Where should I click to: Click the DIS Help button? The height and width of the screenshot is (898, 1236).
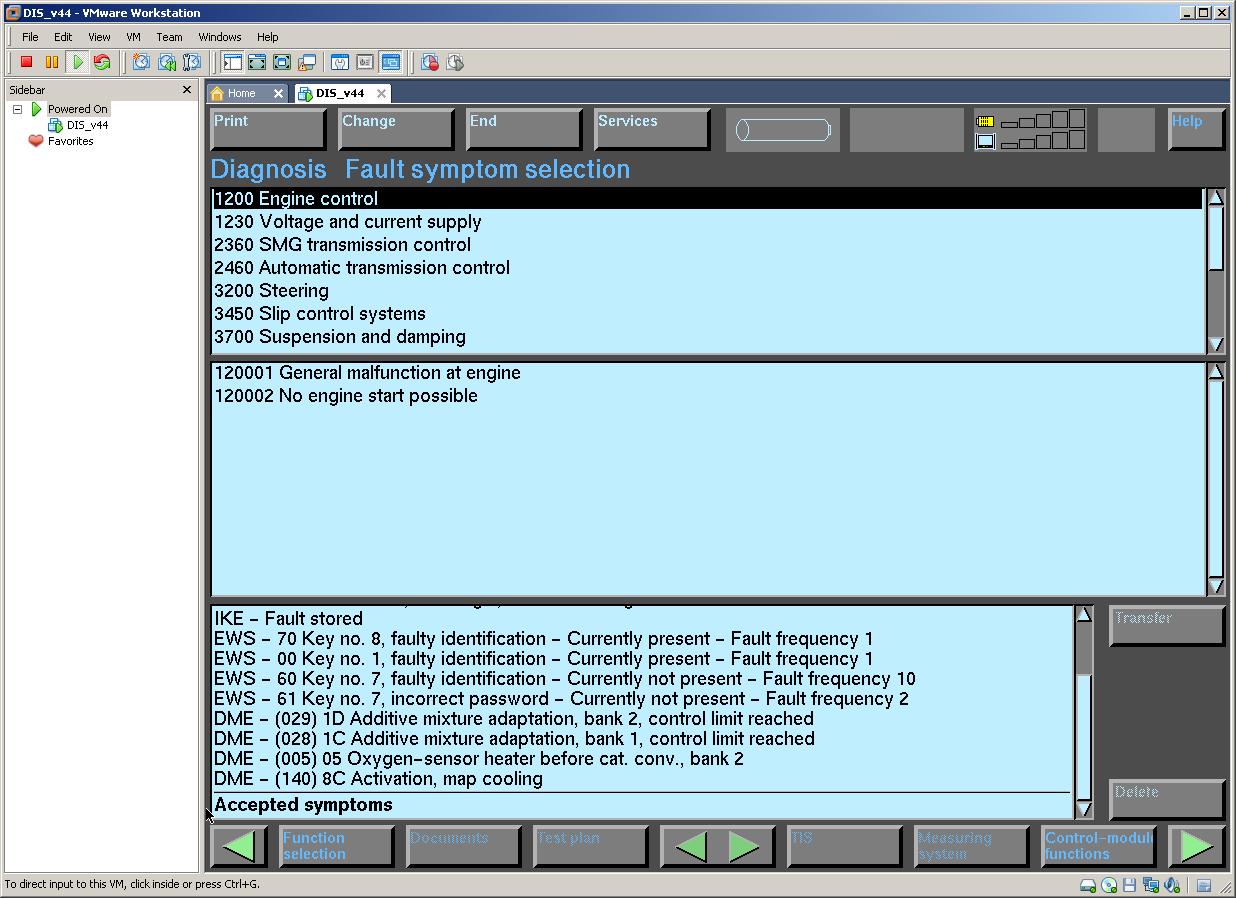(1196, 130)
